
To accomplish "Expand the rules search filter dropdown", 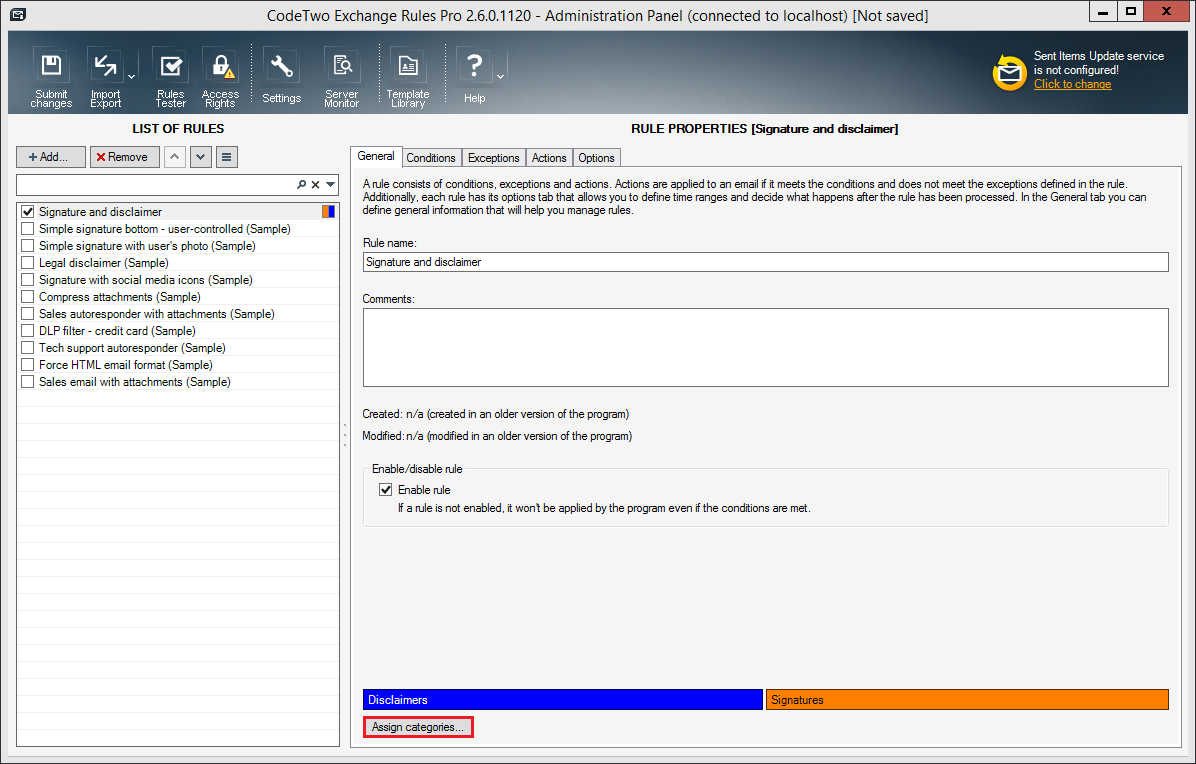I will click(x=330, y=185).
